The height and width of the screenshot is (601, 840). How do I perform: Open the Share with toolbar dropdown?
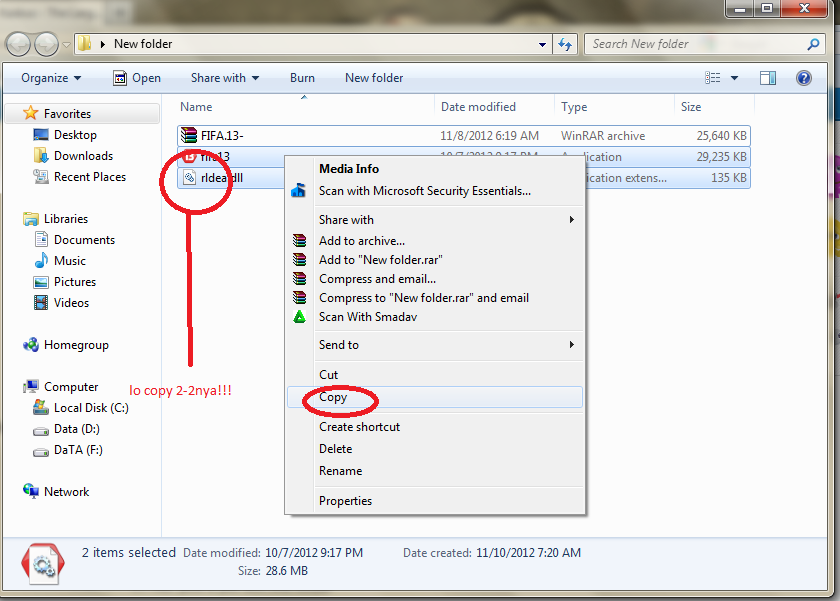pyautogui.click(x=224, y=78)
